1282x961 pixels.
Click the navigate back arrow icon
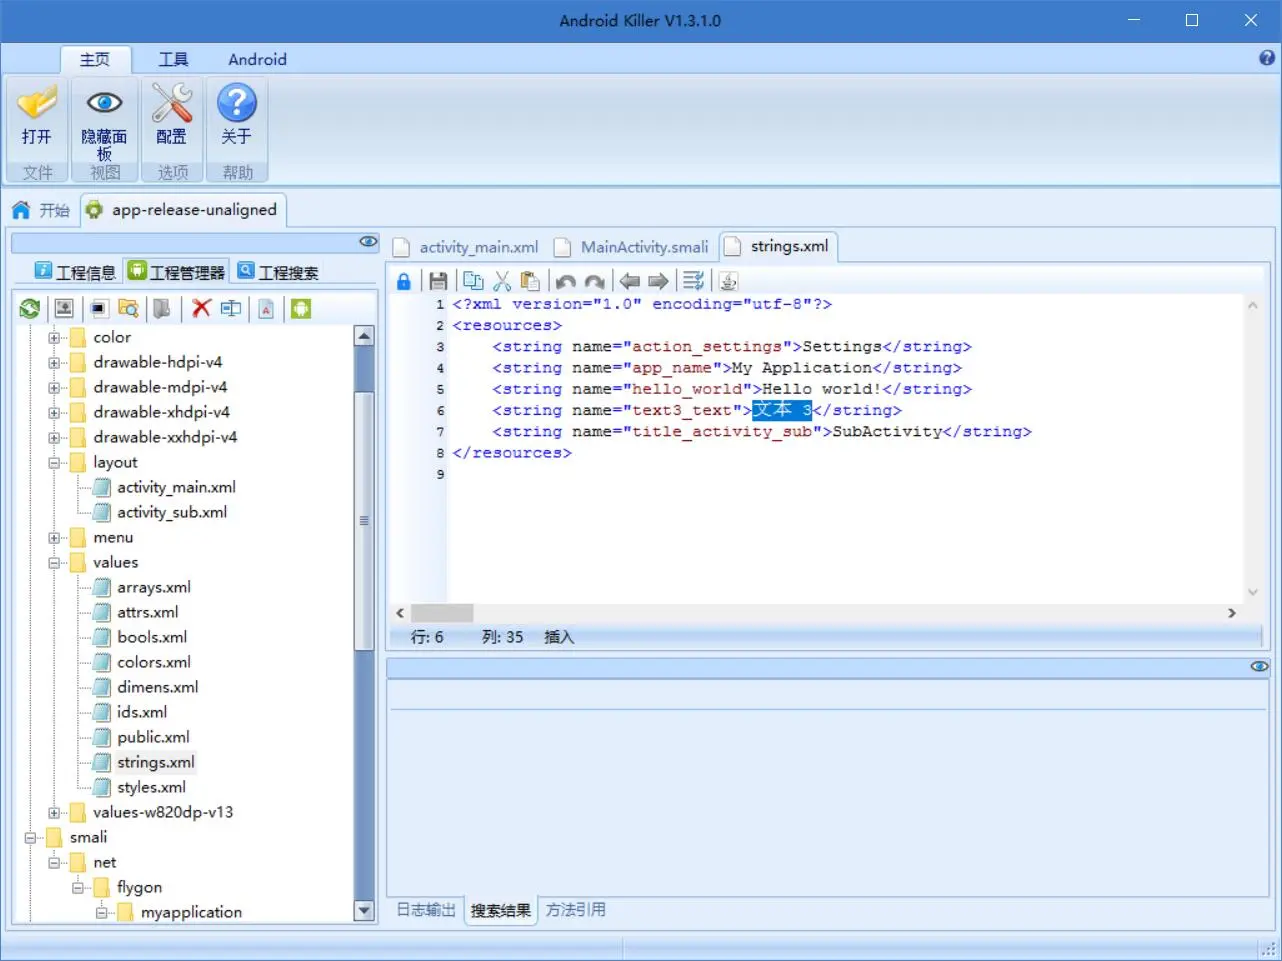coord(630,281)
